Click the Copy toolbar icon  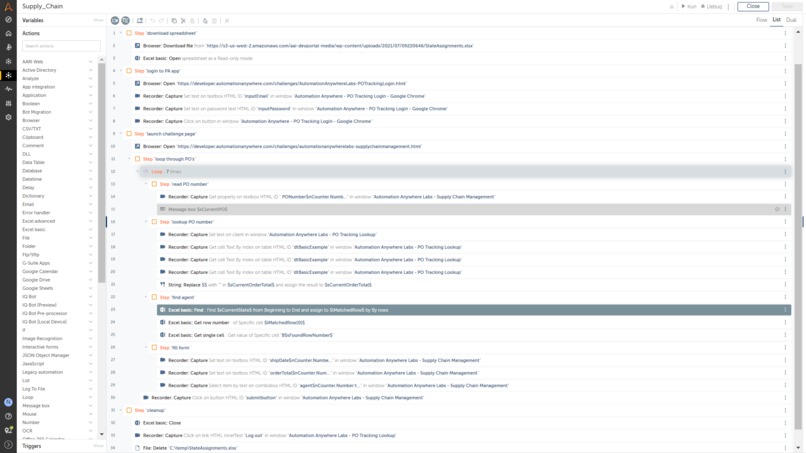(x=174, y=21)
